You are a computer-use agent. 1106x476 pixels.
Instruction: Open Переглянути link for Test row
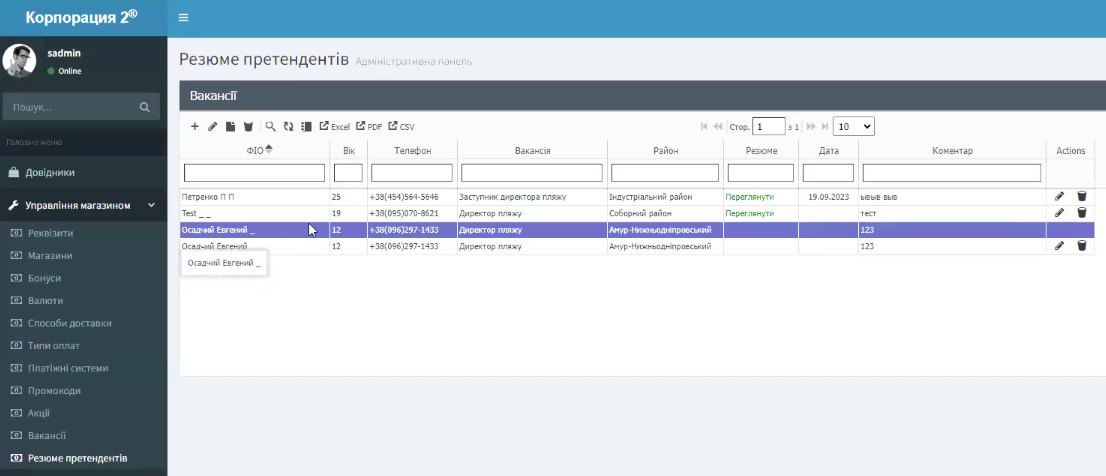749,213
